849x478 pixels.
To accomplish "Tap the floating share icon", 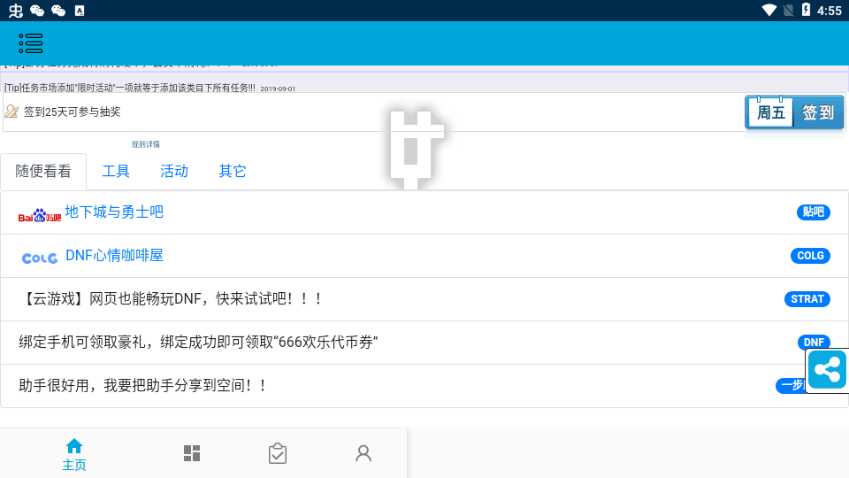I will 827,370.
